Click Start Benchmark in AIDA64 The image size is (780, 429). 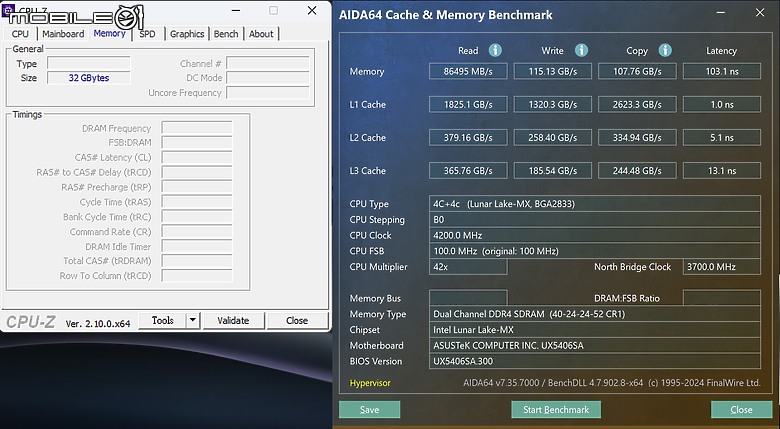[x=556, y=410]
